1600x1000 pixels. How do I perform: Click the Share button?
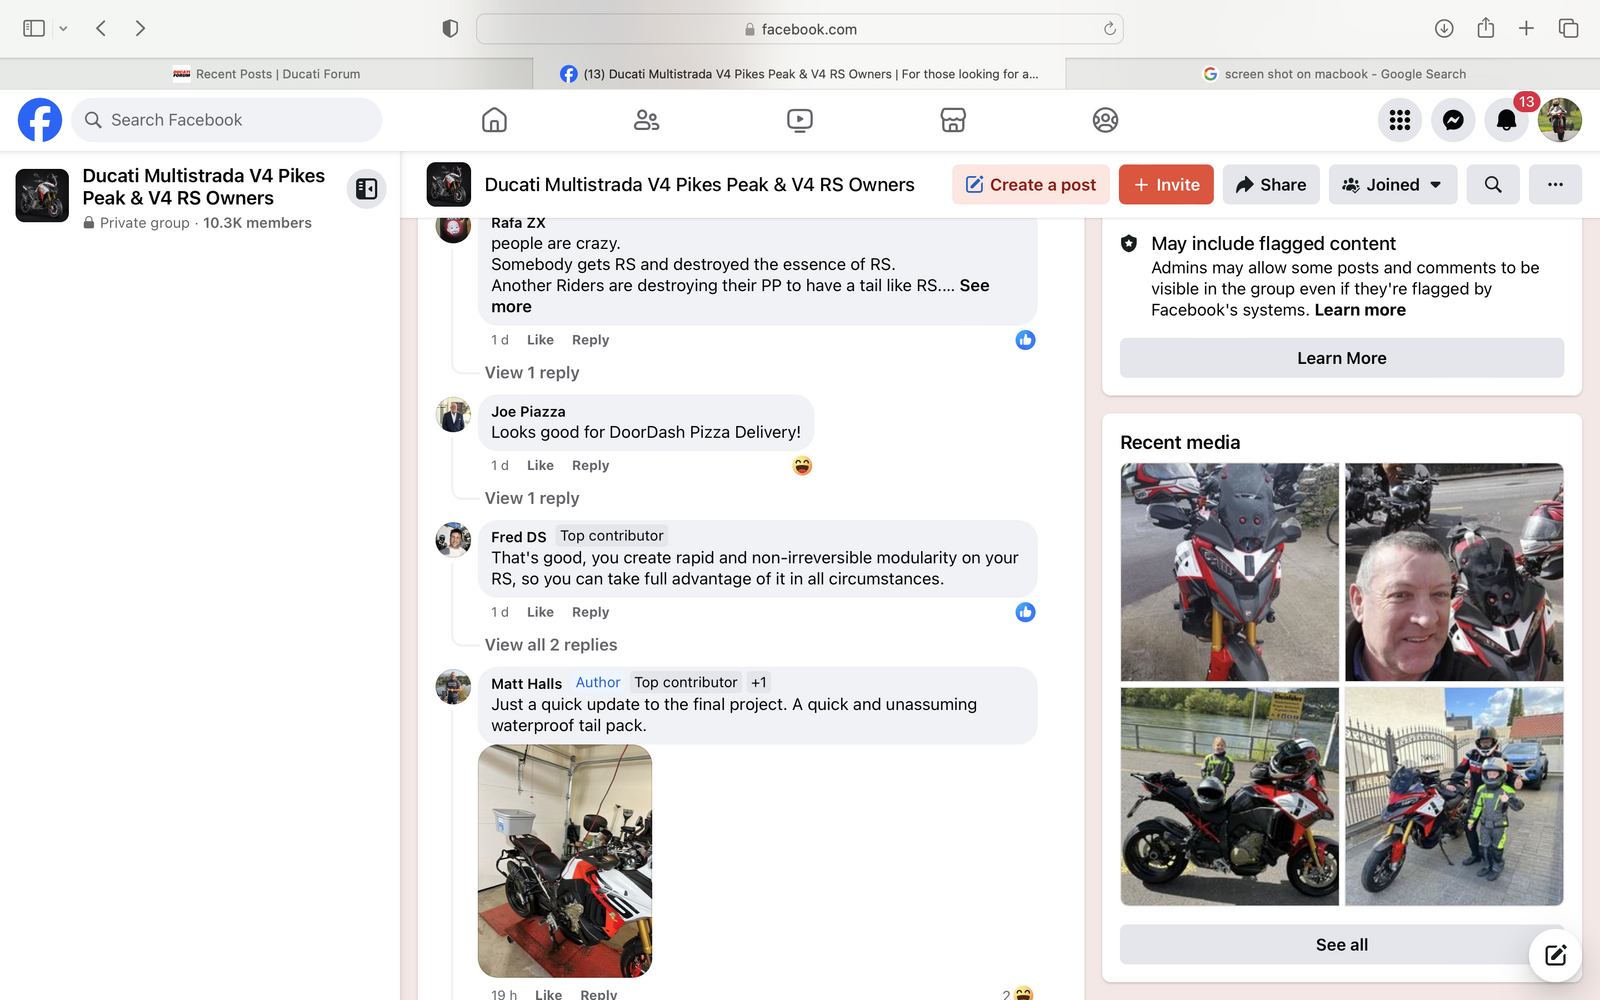pyautogui.click(x=1271, y=185)
